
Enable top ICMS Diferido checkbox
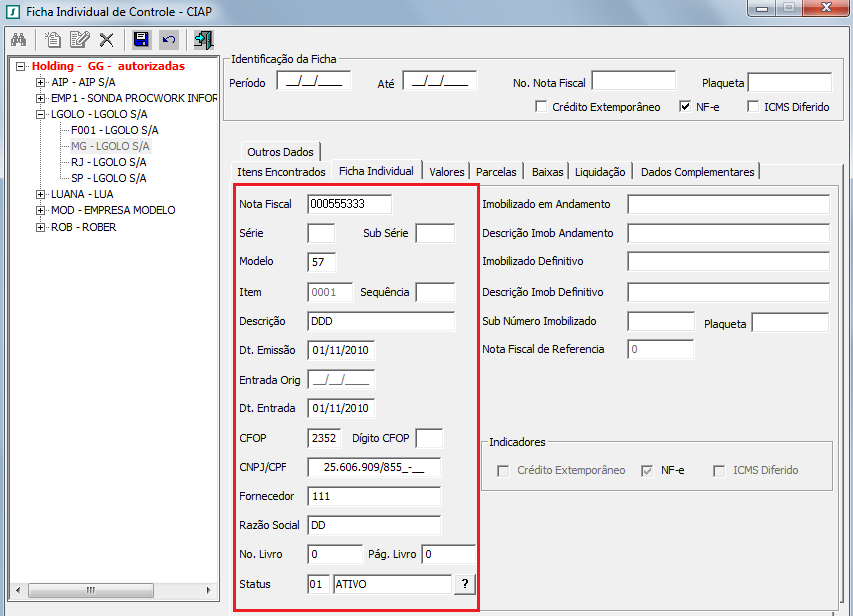pos(753,107)
